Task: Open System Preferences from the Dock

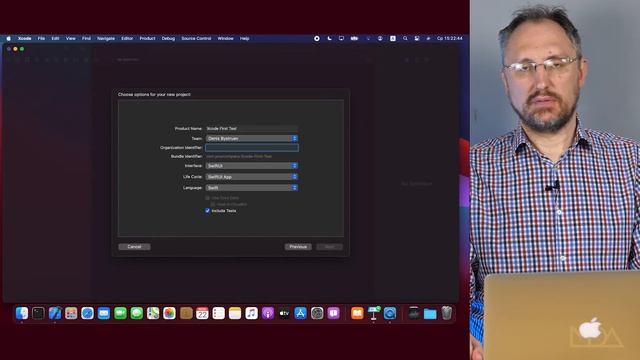Action: tap(317, 313)
